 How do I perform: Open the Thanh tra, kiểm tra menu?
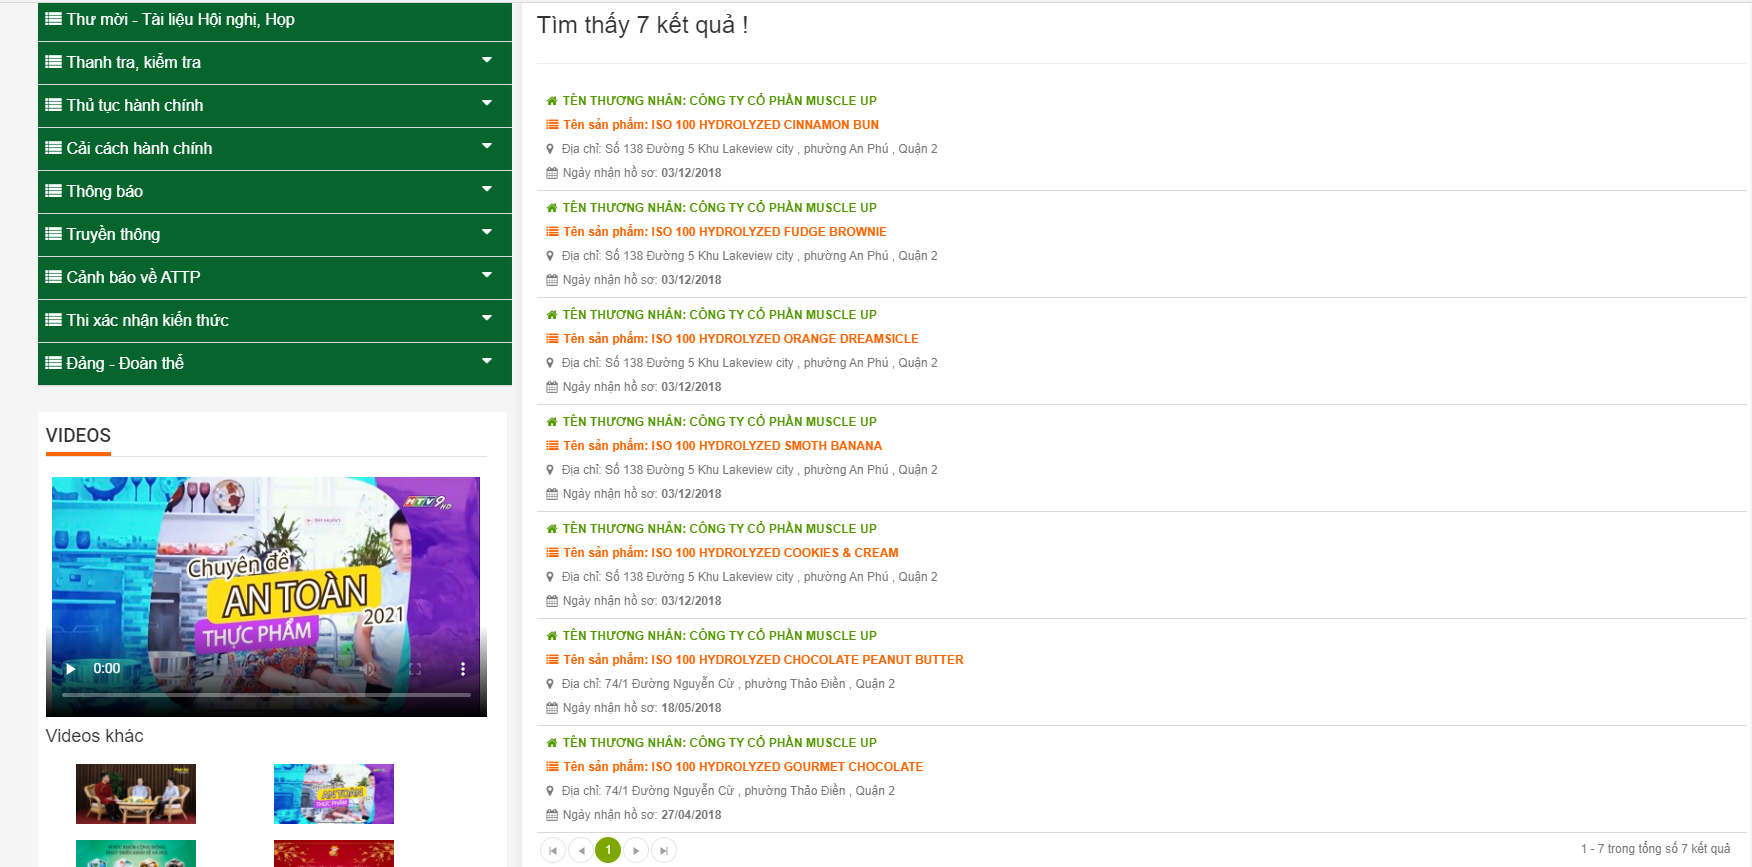tap(275, 63)
